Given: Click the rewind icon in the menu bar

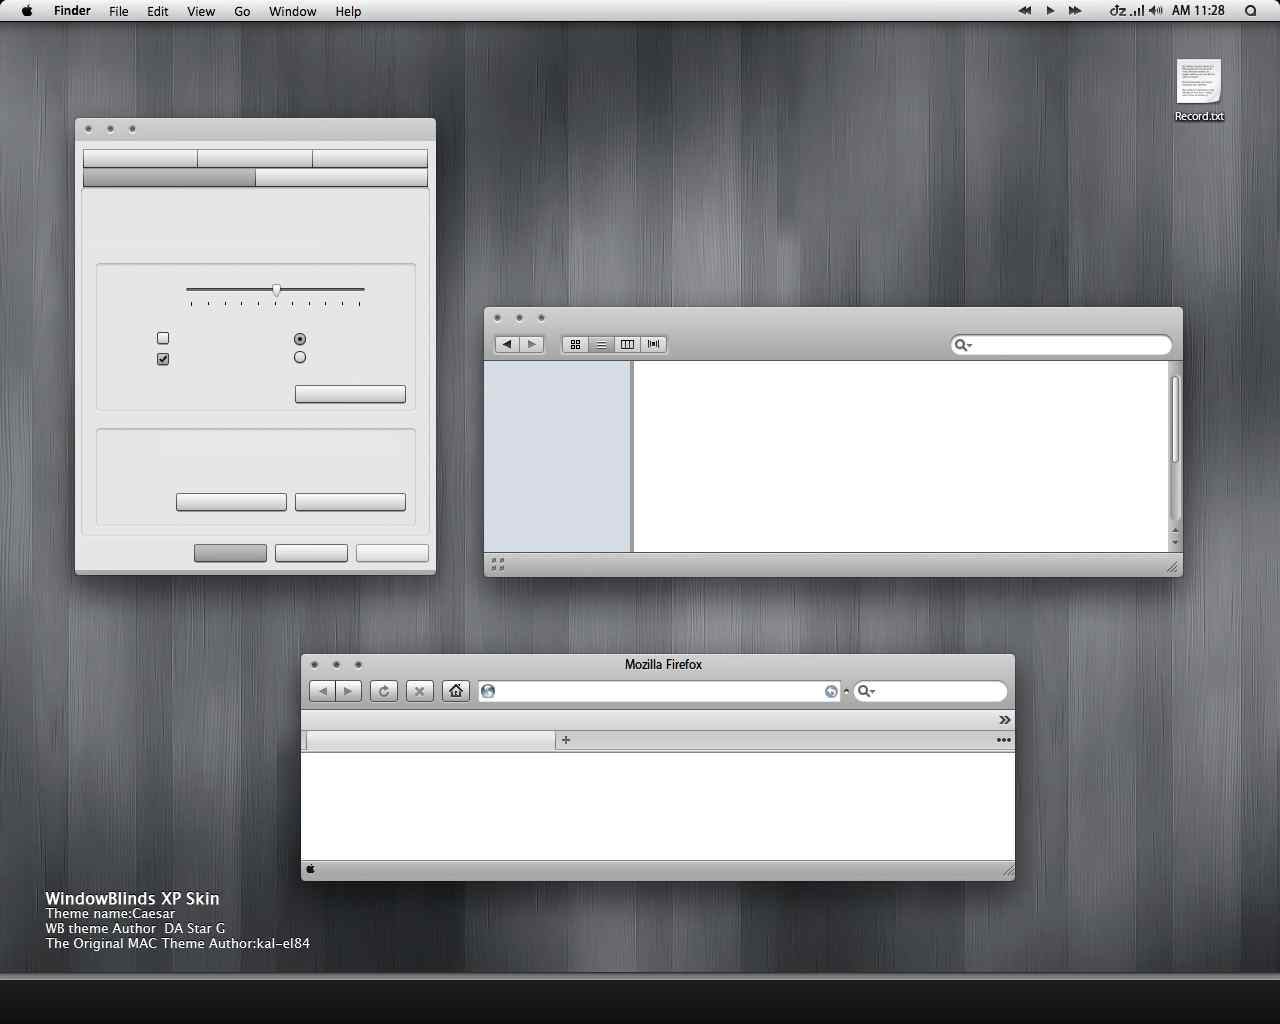Looking at the screenshot, I should tap(1025, 11).
